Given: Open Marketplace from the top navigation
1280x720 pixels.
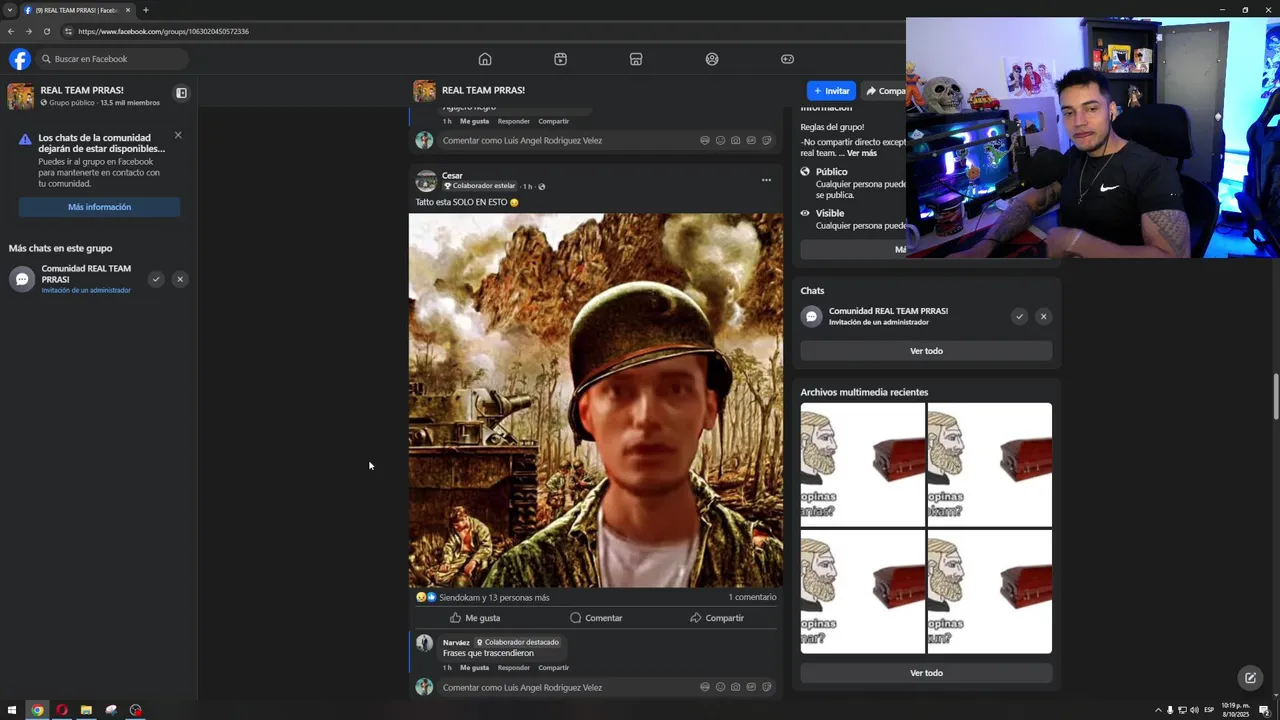Looking at the screenshot, I should [636, 59].
